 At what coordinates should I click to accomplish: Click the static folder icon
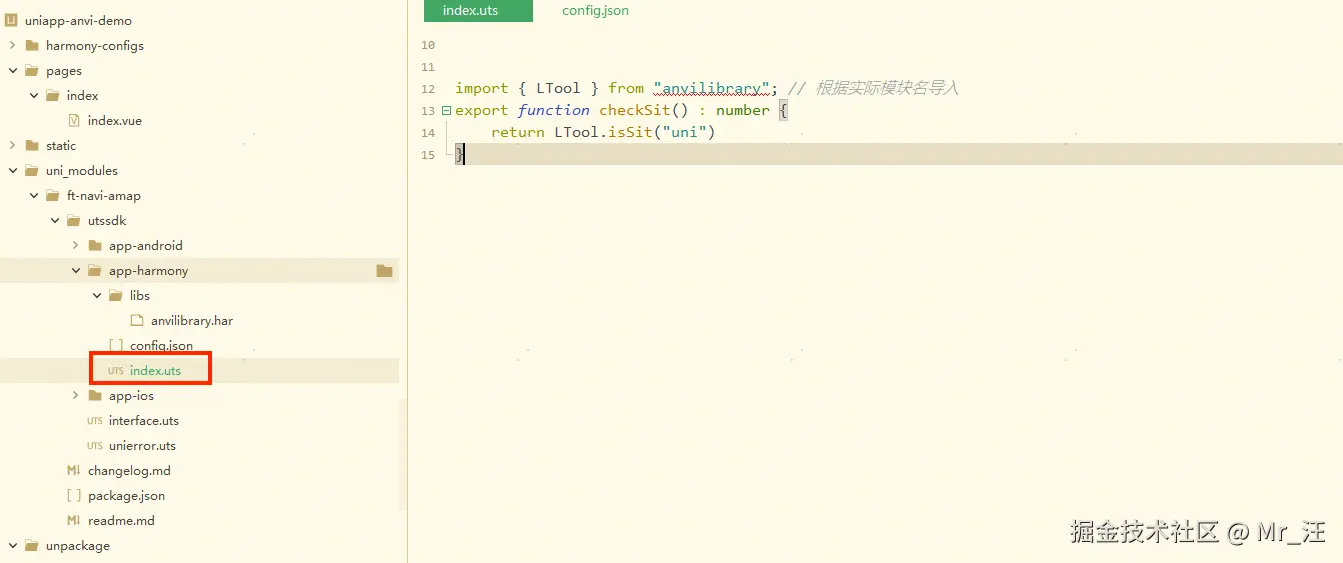click(x=32, y=145)
